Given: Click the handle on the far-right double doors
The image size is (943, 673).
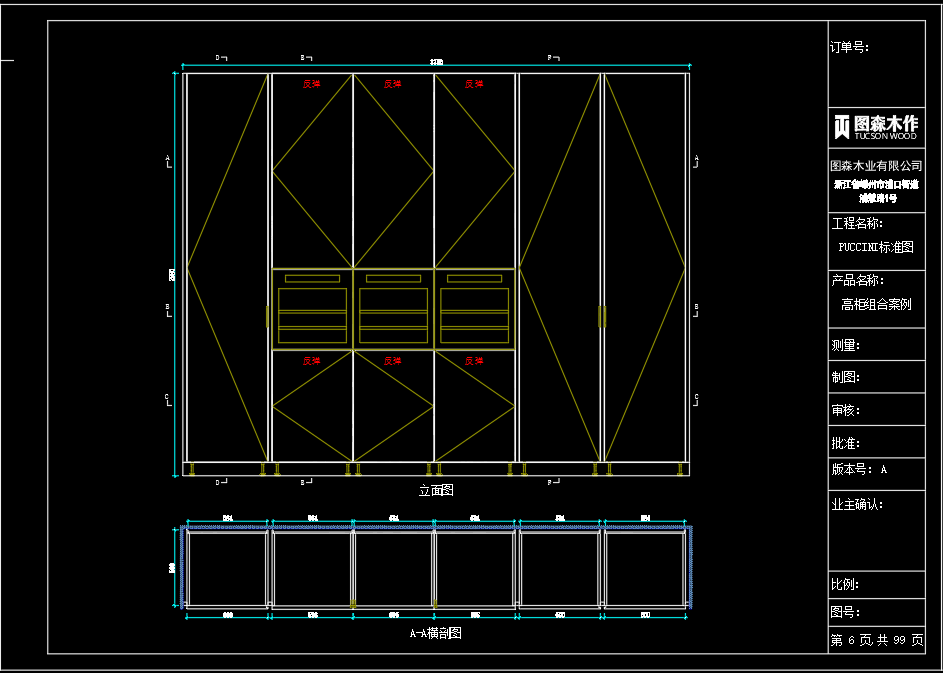Looking at the screenshot, I should [602, 316].
